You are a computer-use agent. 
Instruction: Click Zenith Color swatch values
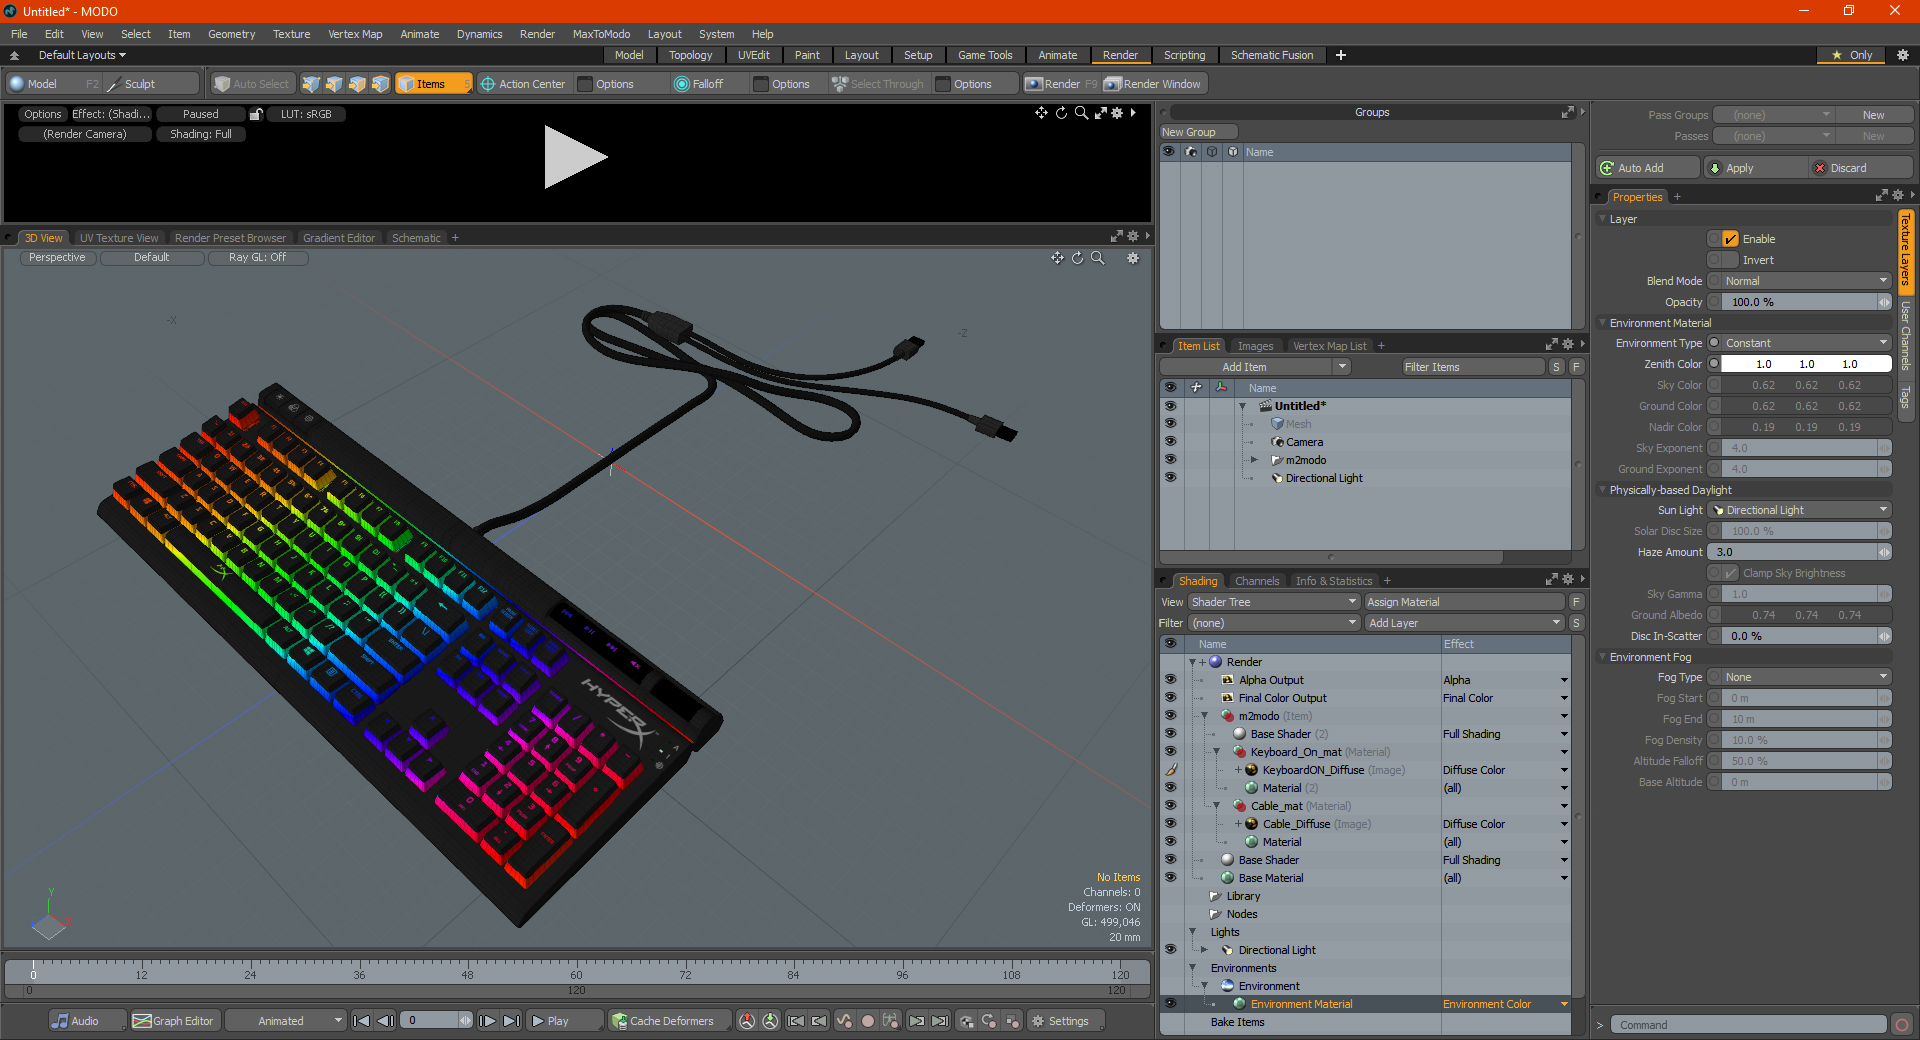[1806, 364]
